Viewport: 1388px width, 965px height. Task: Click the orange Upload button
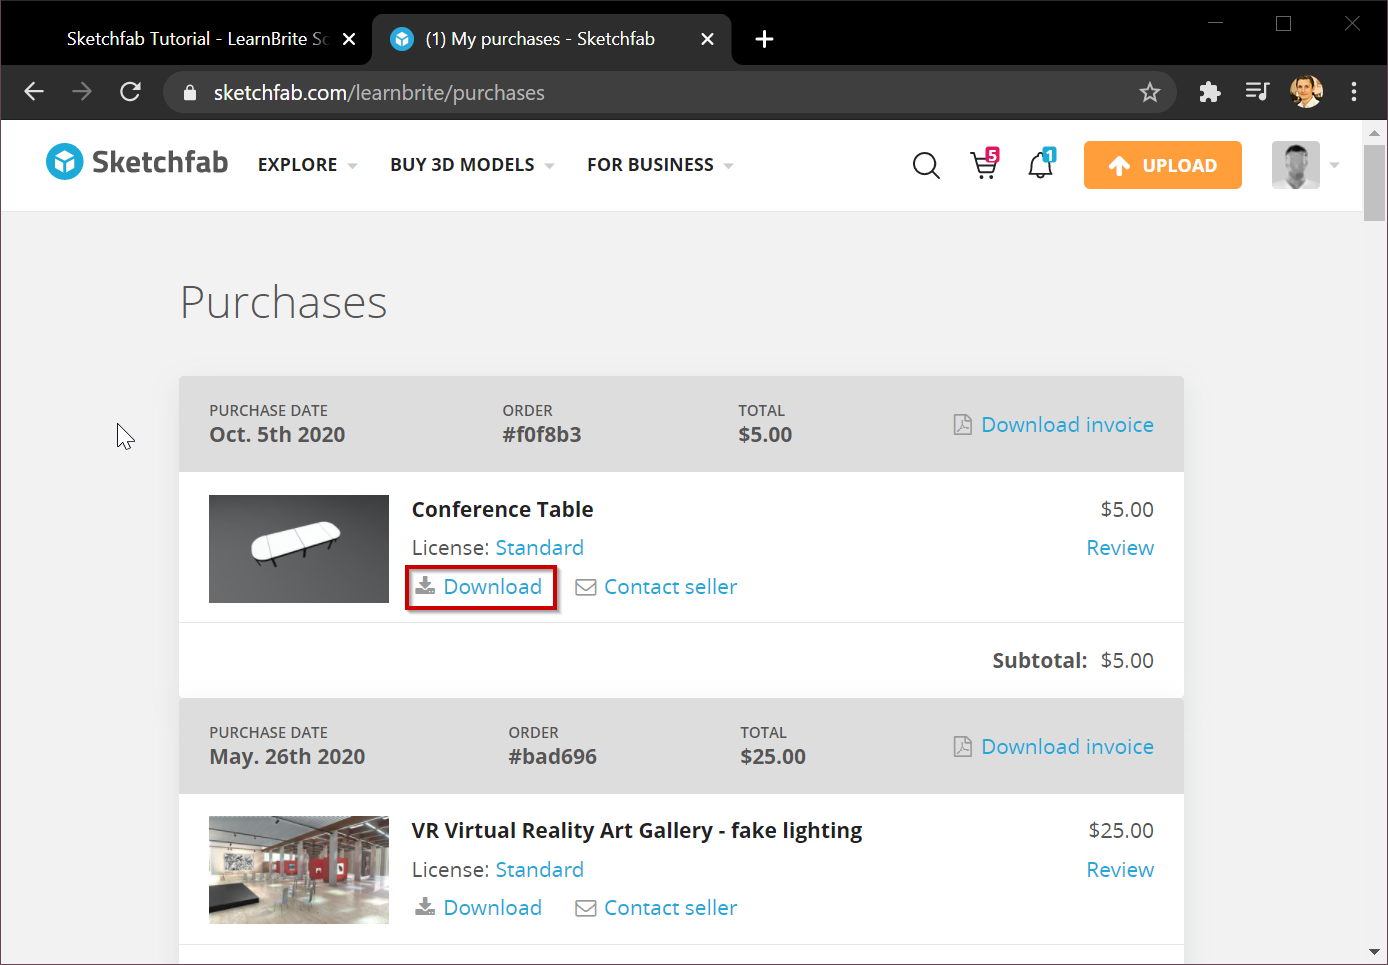(x=1163, y=165)
